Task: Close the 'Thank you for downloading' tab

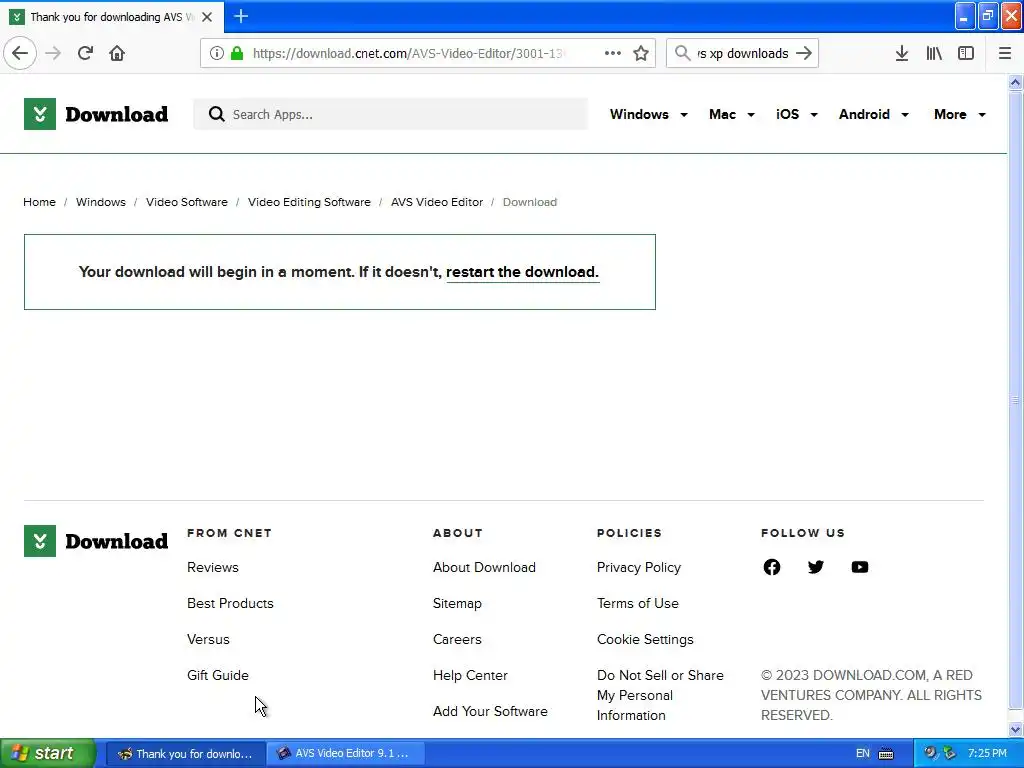Action: tap(207, 17)
